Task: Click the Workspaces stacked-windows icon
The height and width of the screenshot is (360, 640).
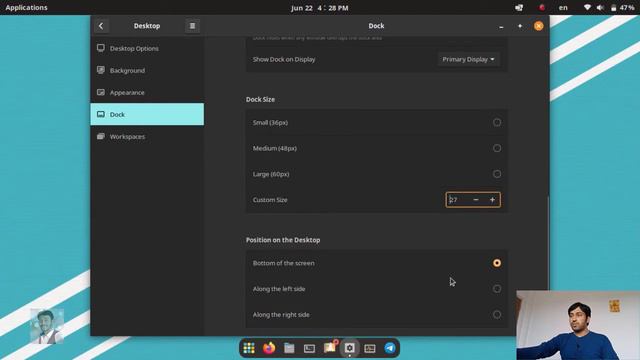Action: [101, 136]
